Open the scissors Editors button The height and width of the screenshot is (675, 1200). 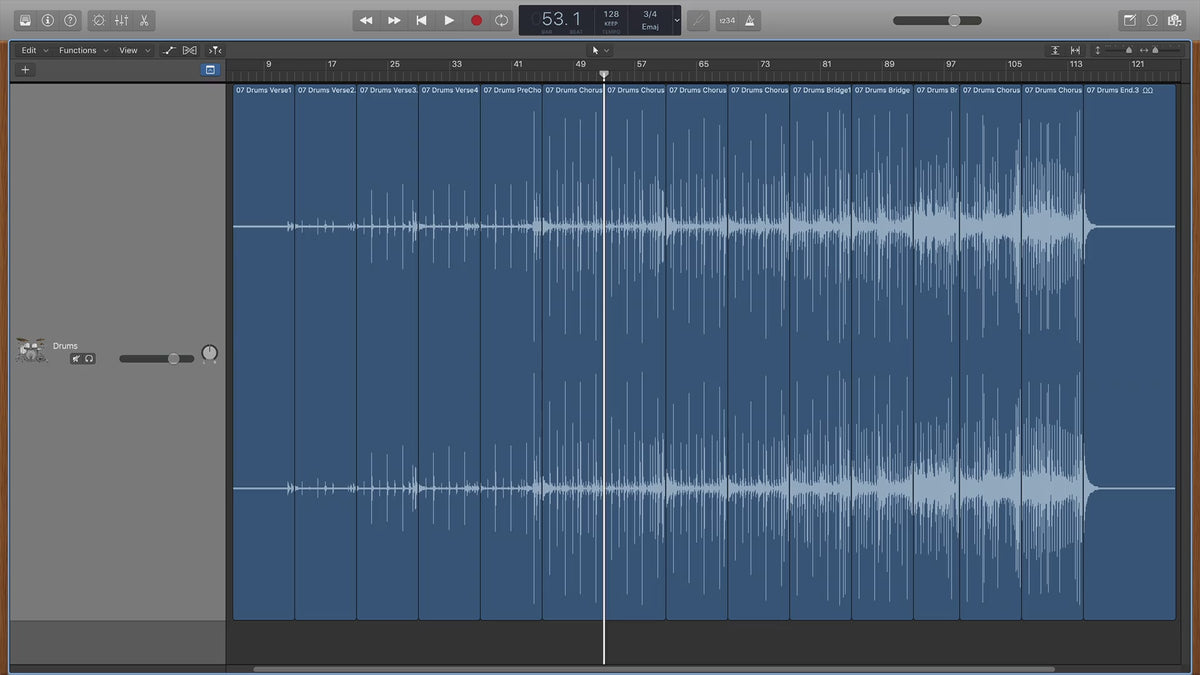coord(144,20)
